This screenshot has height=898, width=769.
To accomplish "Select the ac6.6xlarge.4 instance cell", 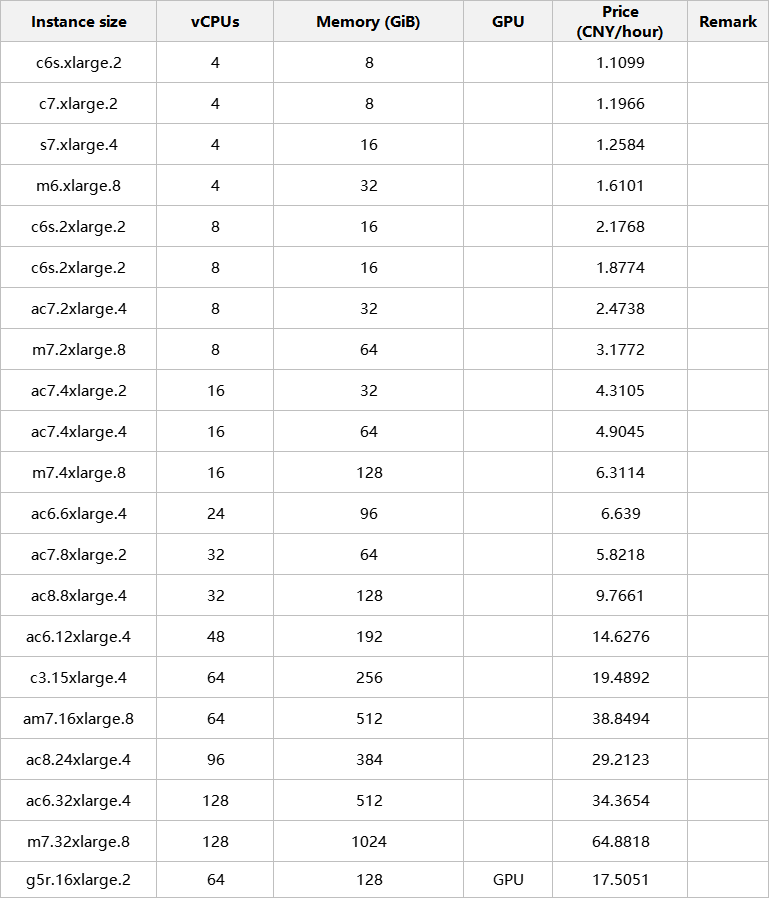I will point(78,513).
